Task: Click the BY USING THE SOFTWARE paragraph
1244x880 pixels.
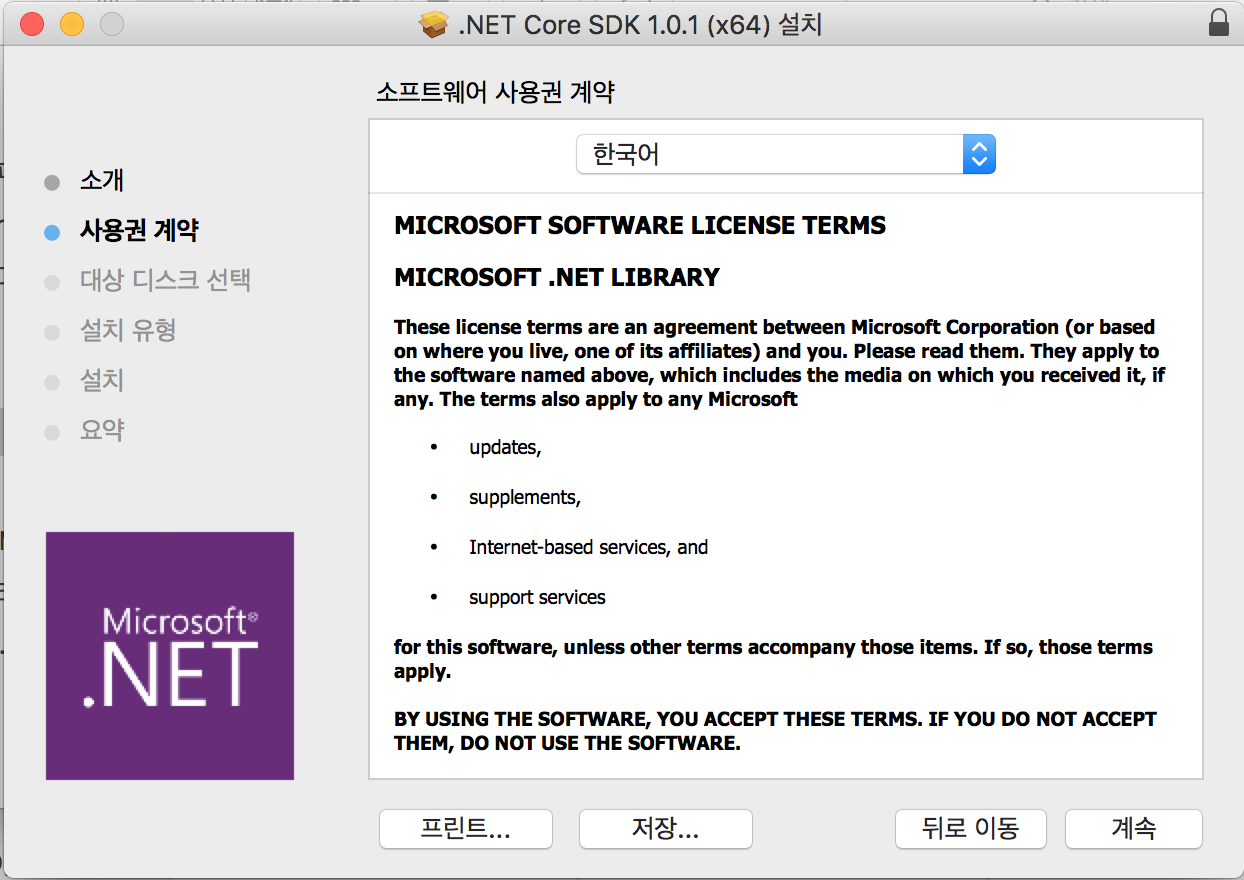Action: coord(775,732)
